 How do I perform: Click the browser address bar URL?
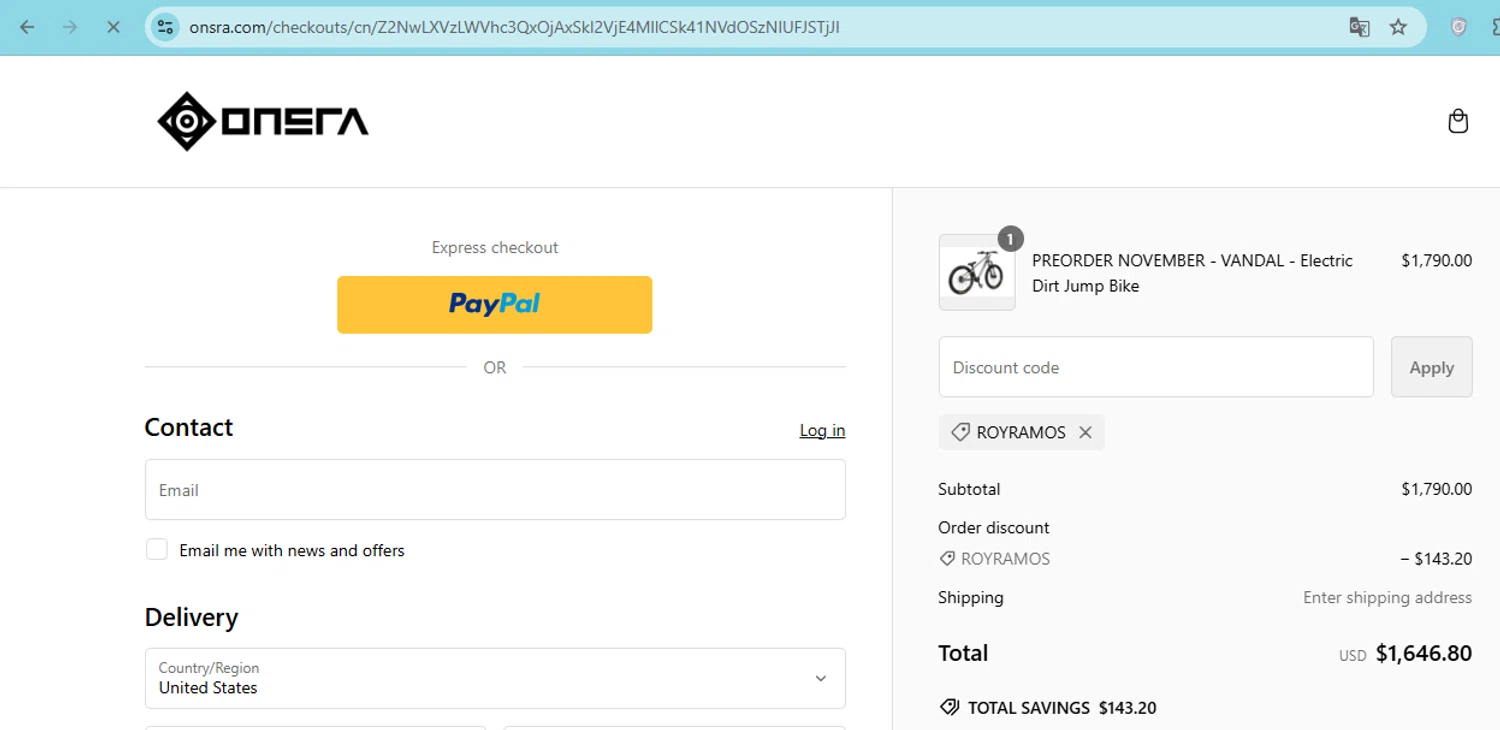tap(514, 27)
